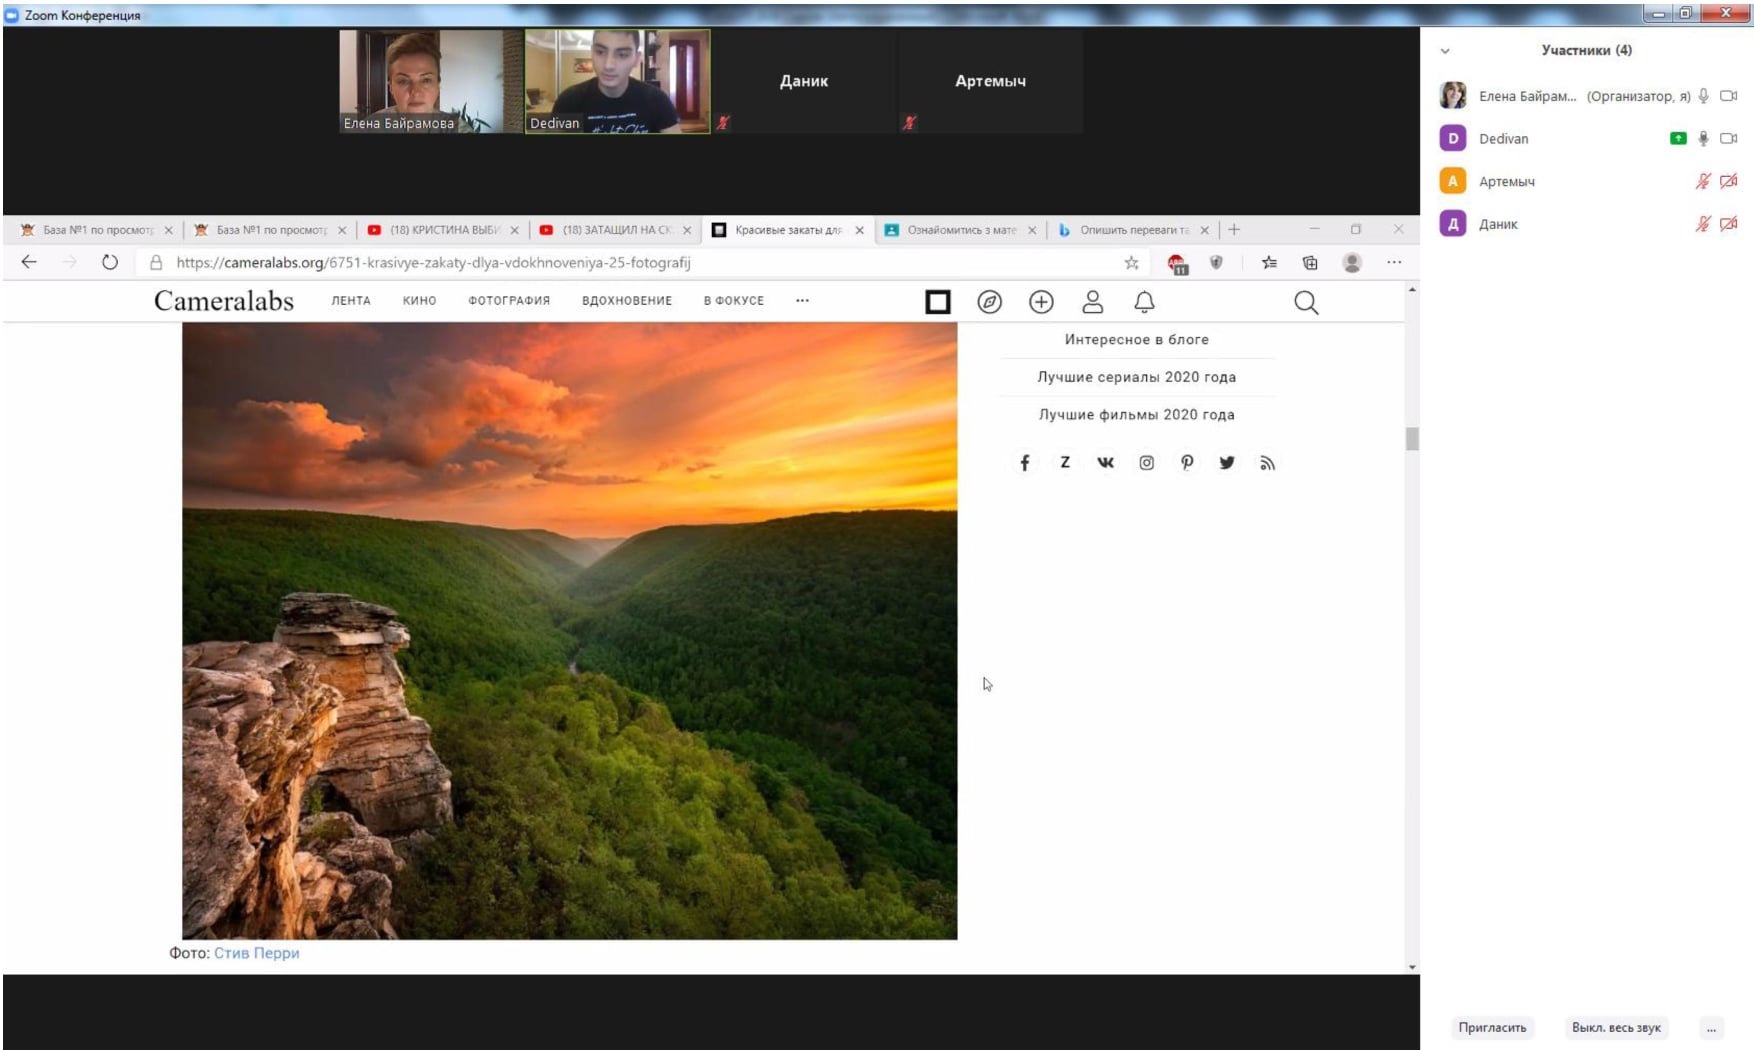Open the ФОТОГРАФИЯ menu item

pos(509,301)
